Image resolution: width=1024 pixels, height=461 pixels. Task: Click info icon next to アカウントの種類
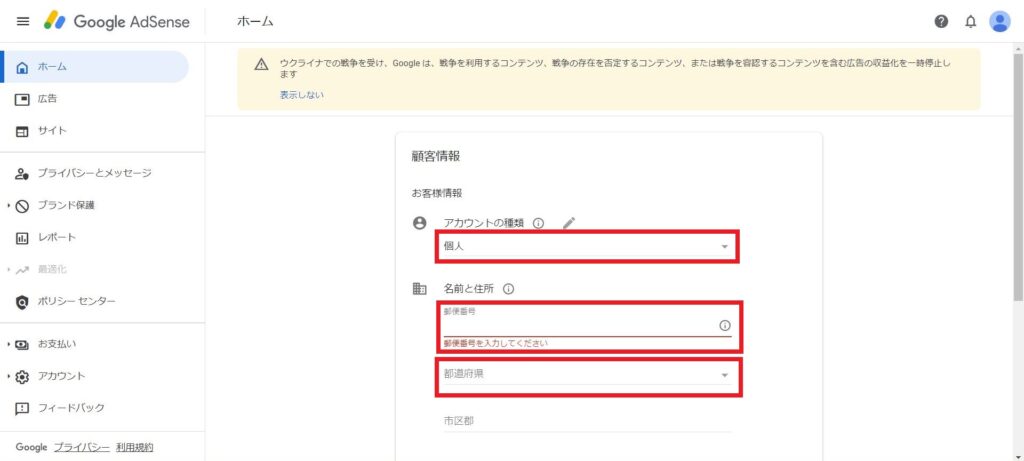point(538,223)
